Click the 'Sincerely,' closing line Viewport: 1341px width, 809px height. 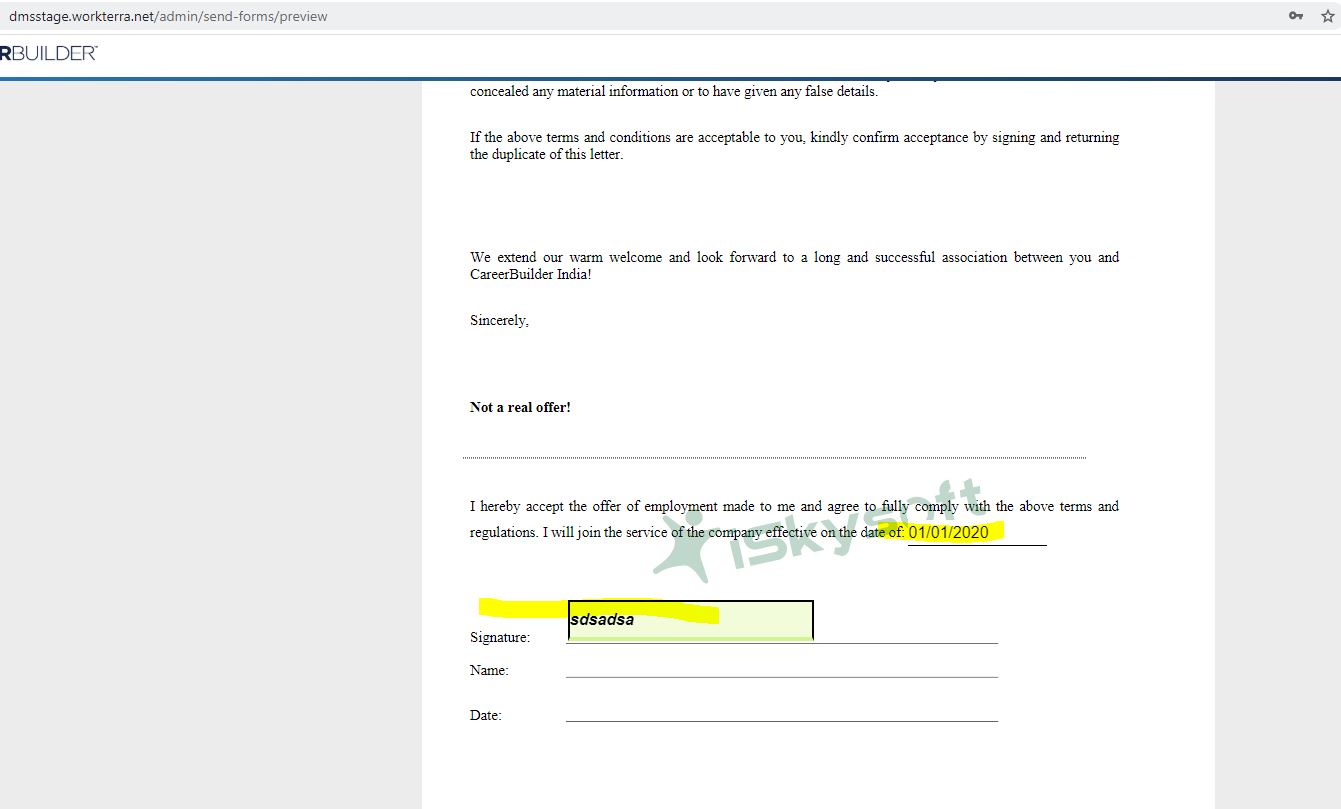tap(499, 321)
